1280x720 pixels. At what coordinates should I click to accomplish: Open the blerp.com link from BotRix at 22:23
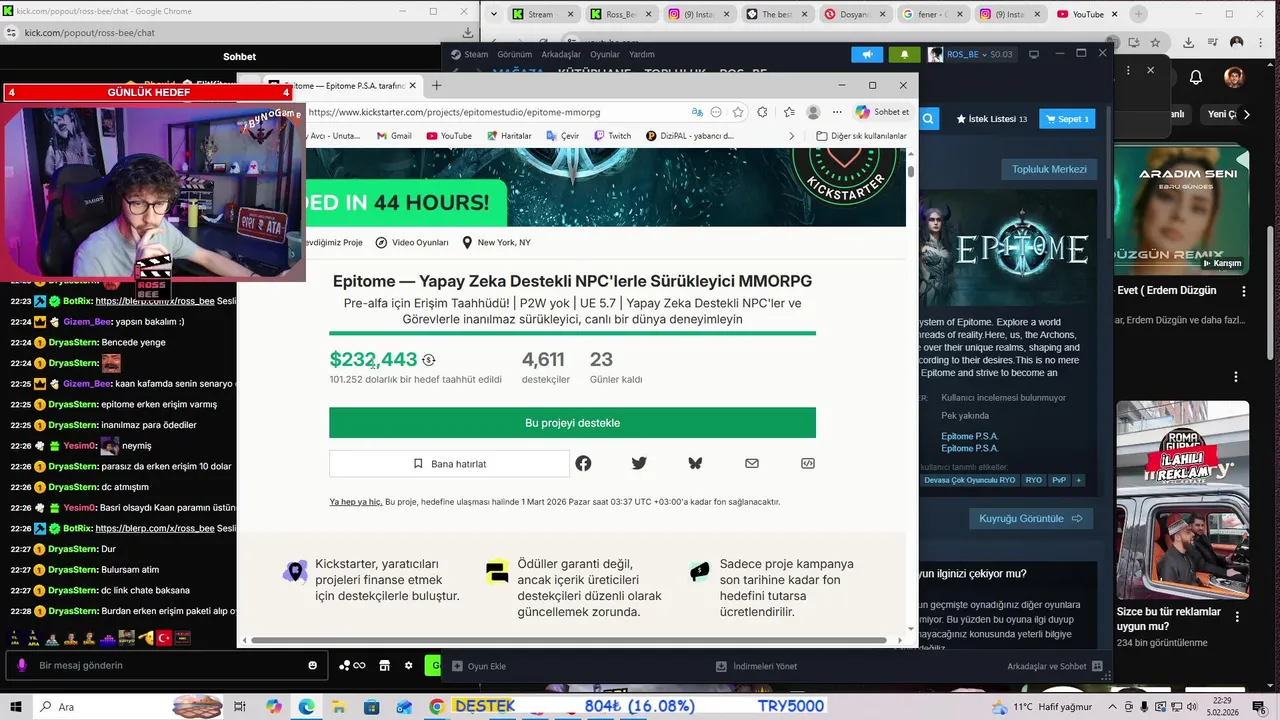pyautogui.click(x=155, y=301)
